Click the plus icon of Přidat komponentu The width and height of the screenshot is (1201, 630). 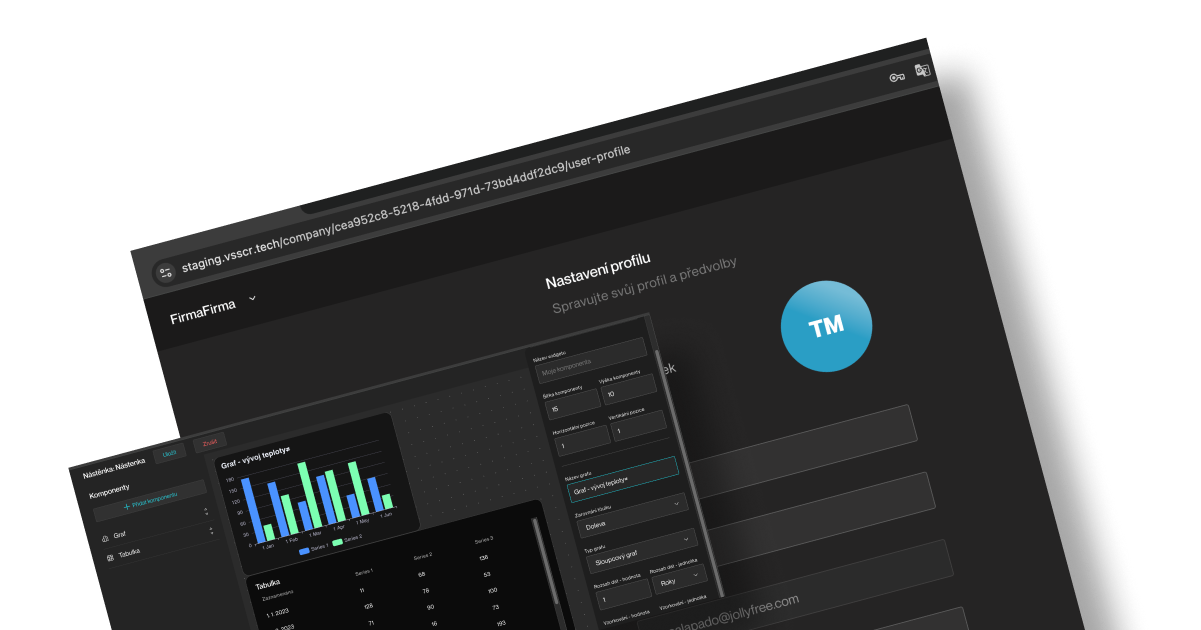pos(126,507)
